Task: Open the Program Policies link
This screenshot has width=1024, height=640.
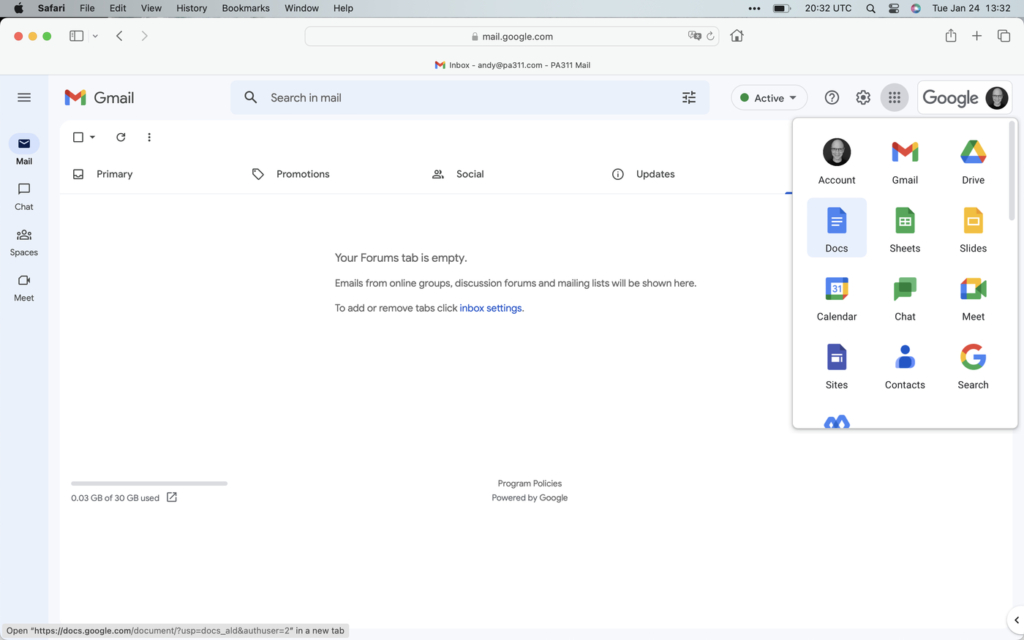Action: (x=529, y=483)
